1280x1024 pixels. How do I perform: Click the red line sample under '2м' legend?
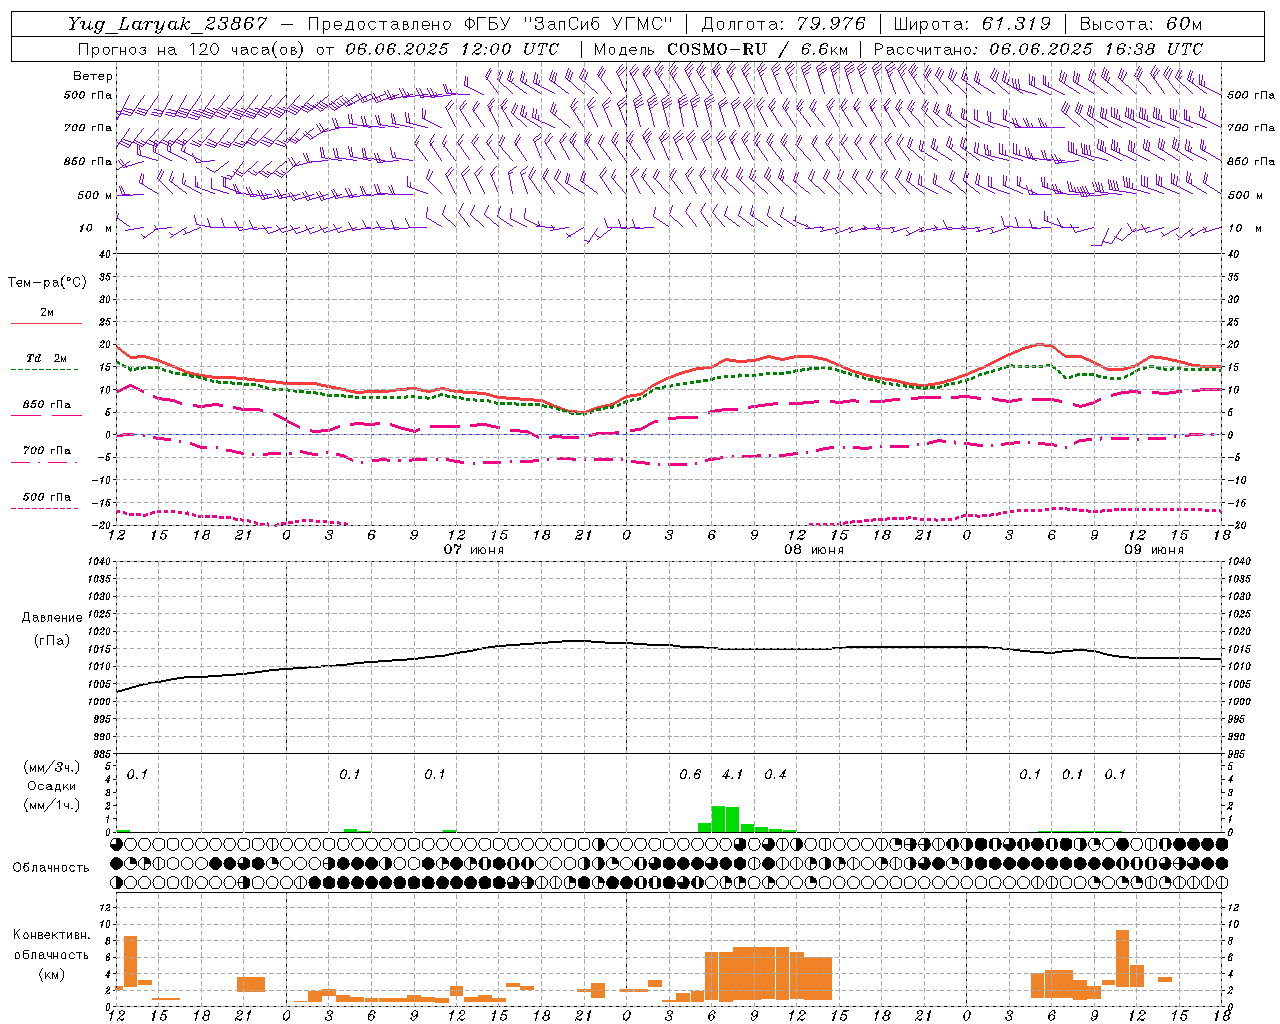46,324
